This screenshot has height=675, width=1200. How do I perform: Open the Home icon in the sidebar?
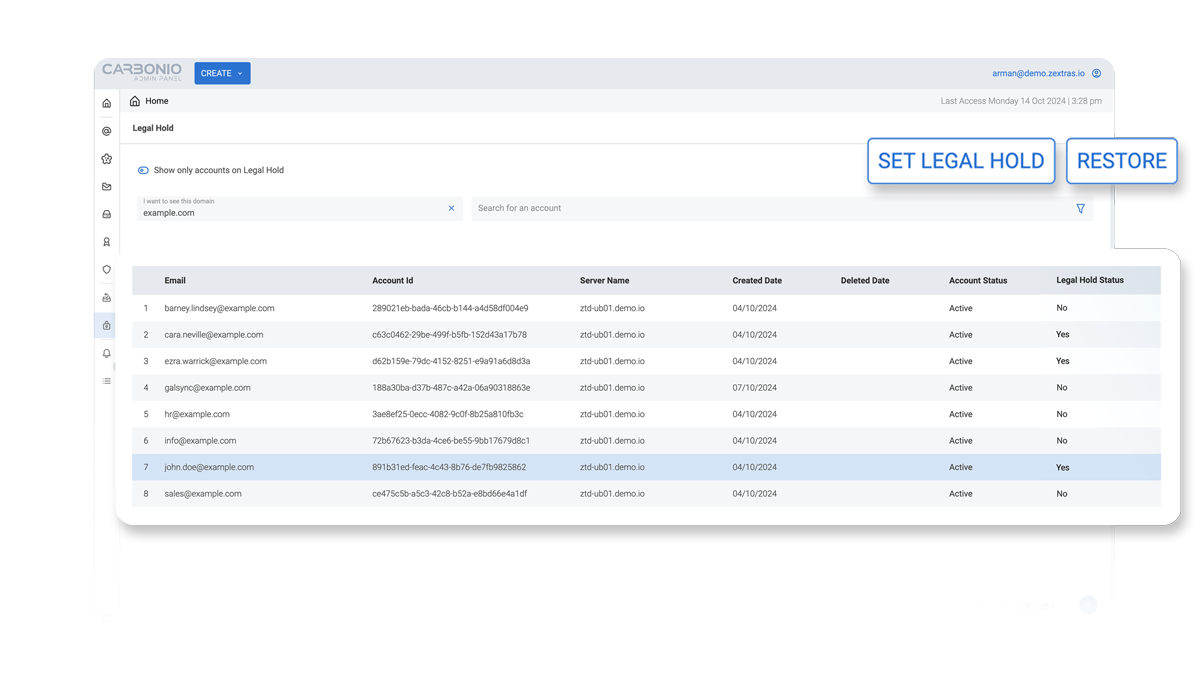point(107,103)
